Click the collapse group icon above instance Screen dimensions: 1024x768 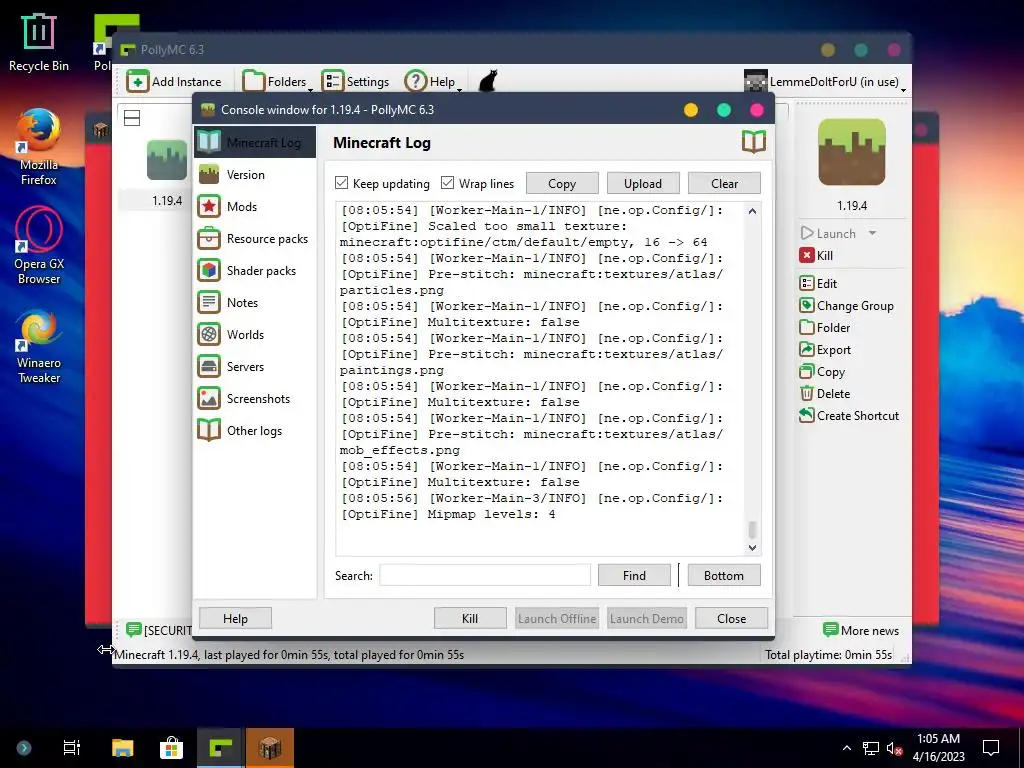coord(132,118)
